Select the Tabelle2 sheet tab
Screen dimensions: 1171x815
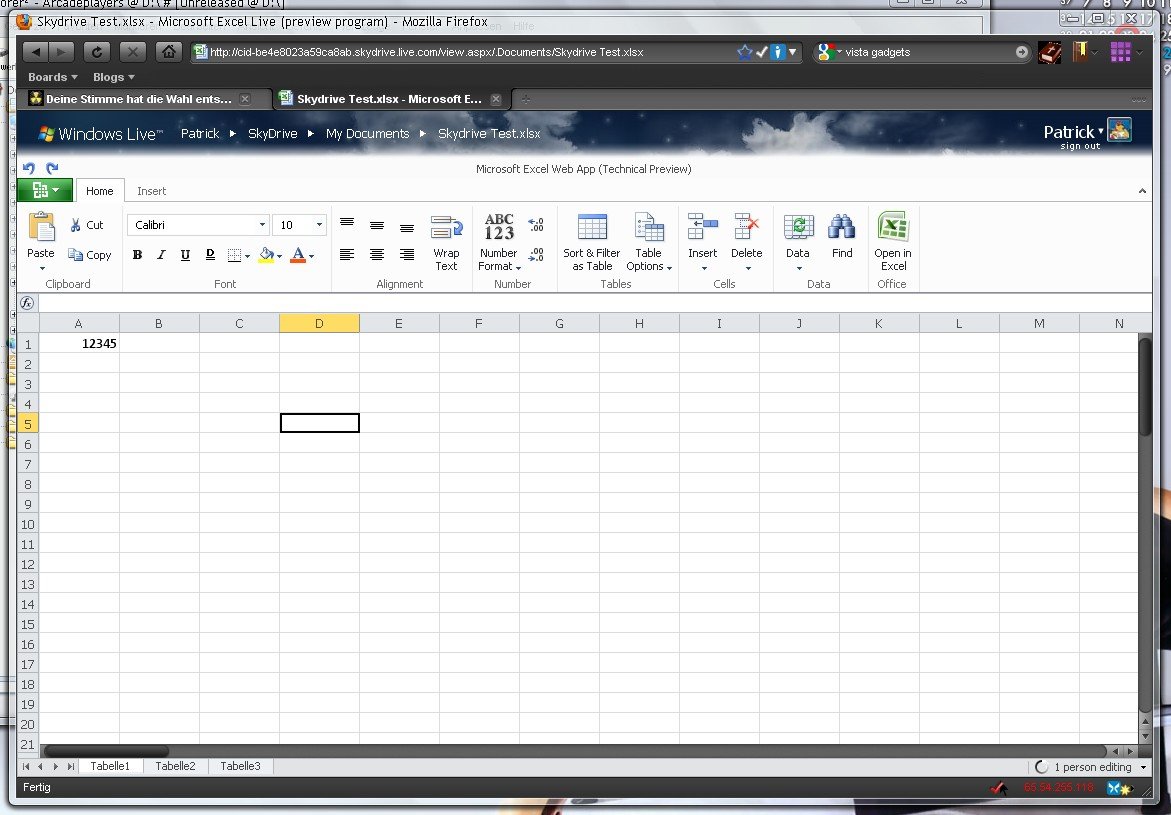coord(175,766)
